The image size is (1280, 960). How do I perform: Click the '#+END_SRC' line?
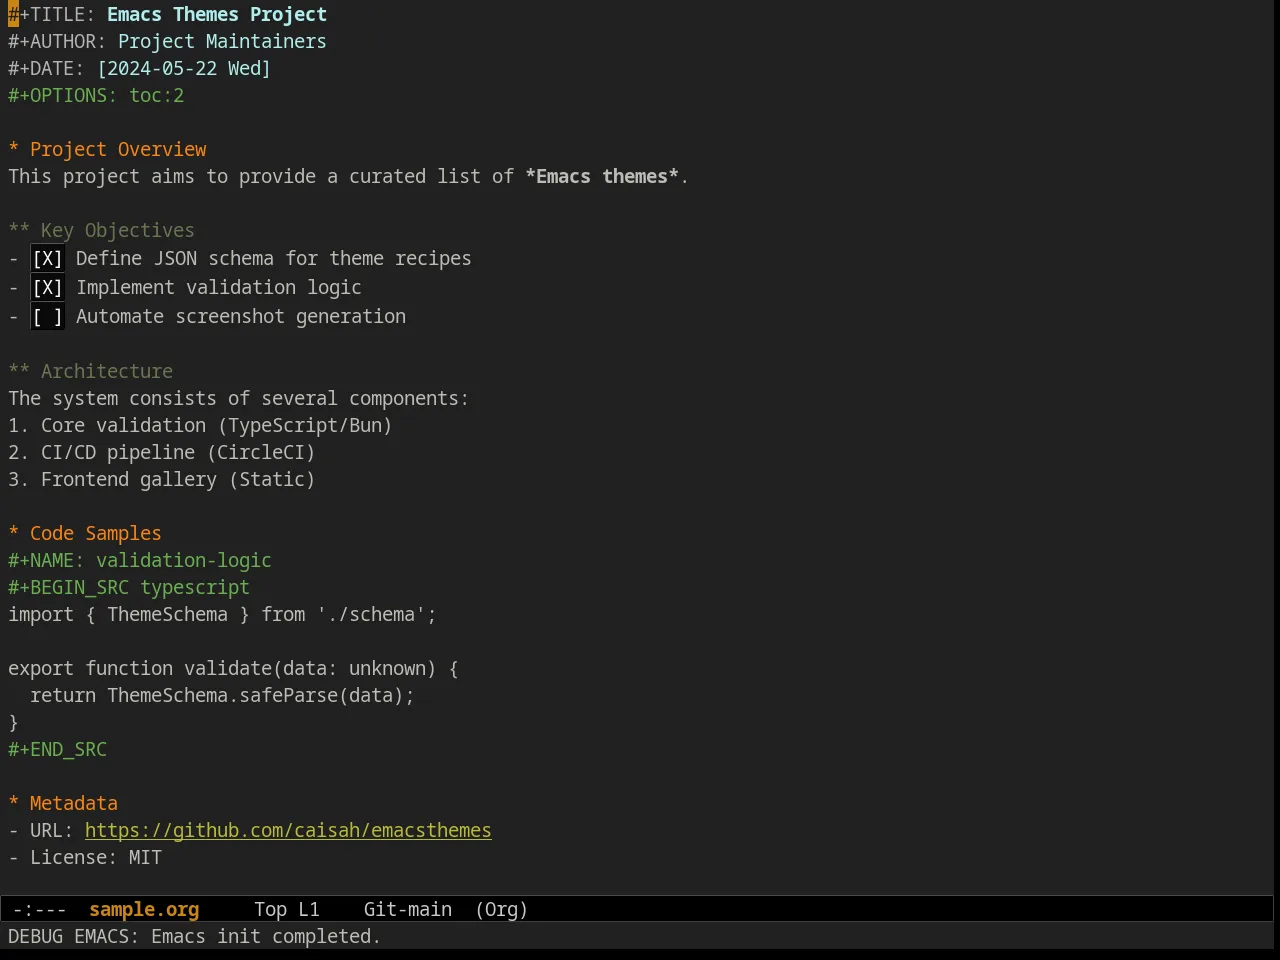57,749
